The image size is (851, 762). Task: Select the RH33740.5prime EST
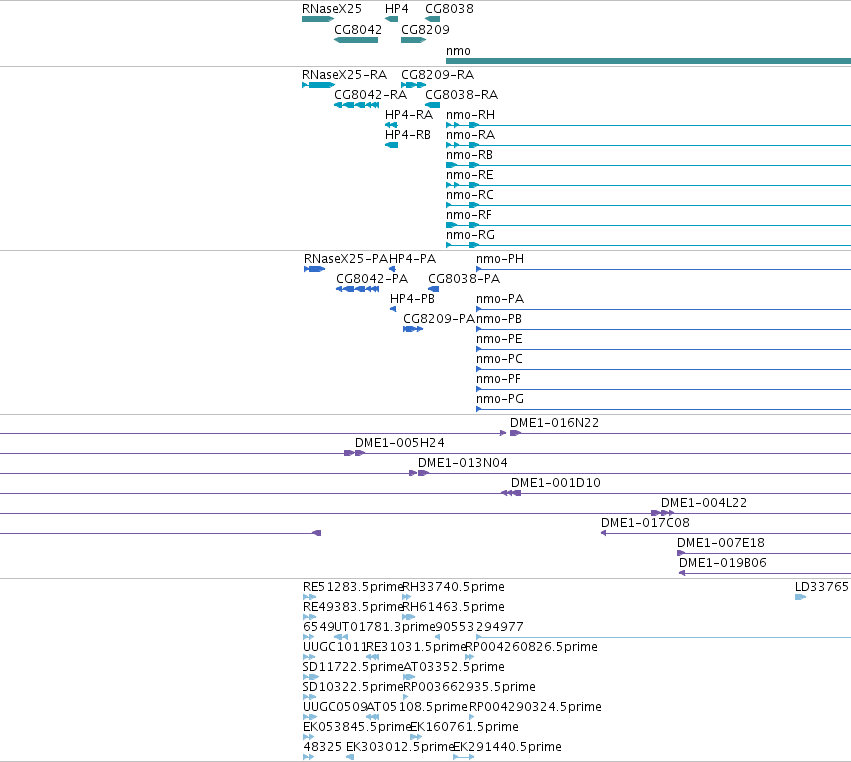(406, 597)
